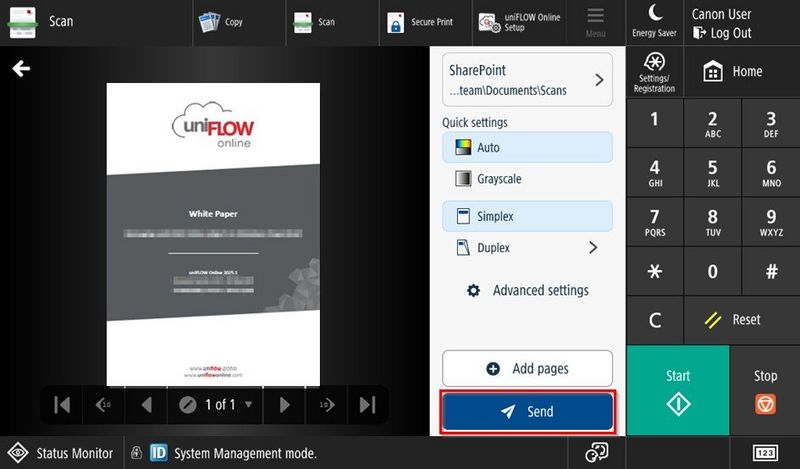Image resolution: width=800 pixels, height=469 pixels.
Task: Open the 1 of 1 page dropdown
Action: click(215, 405)
